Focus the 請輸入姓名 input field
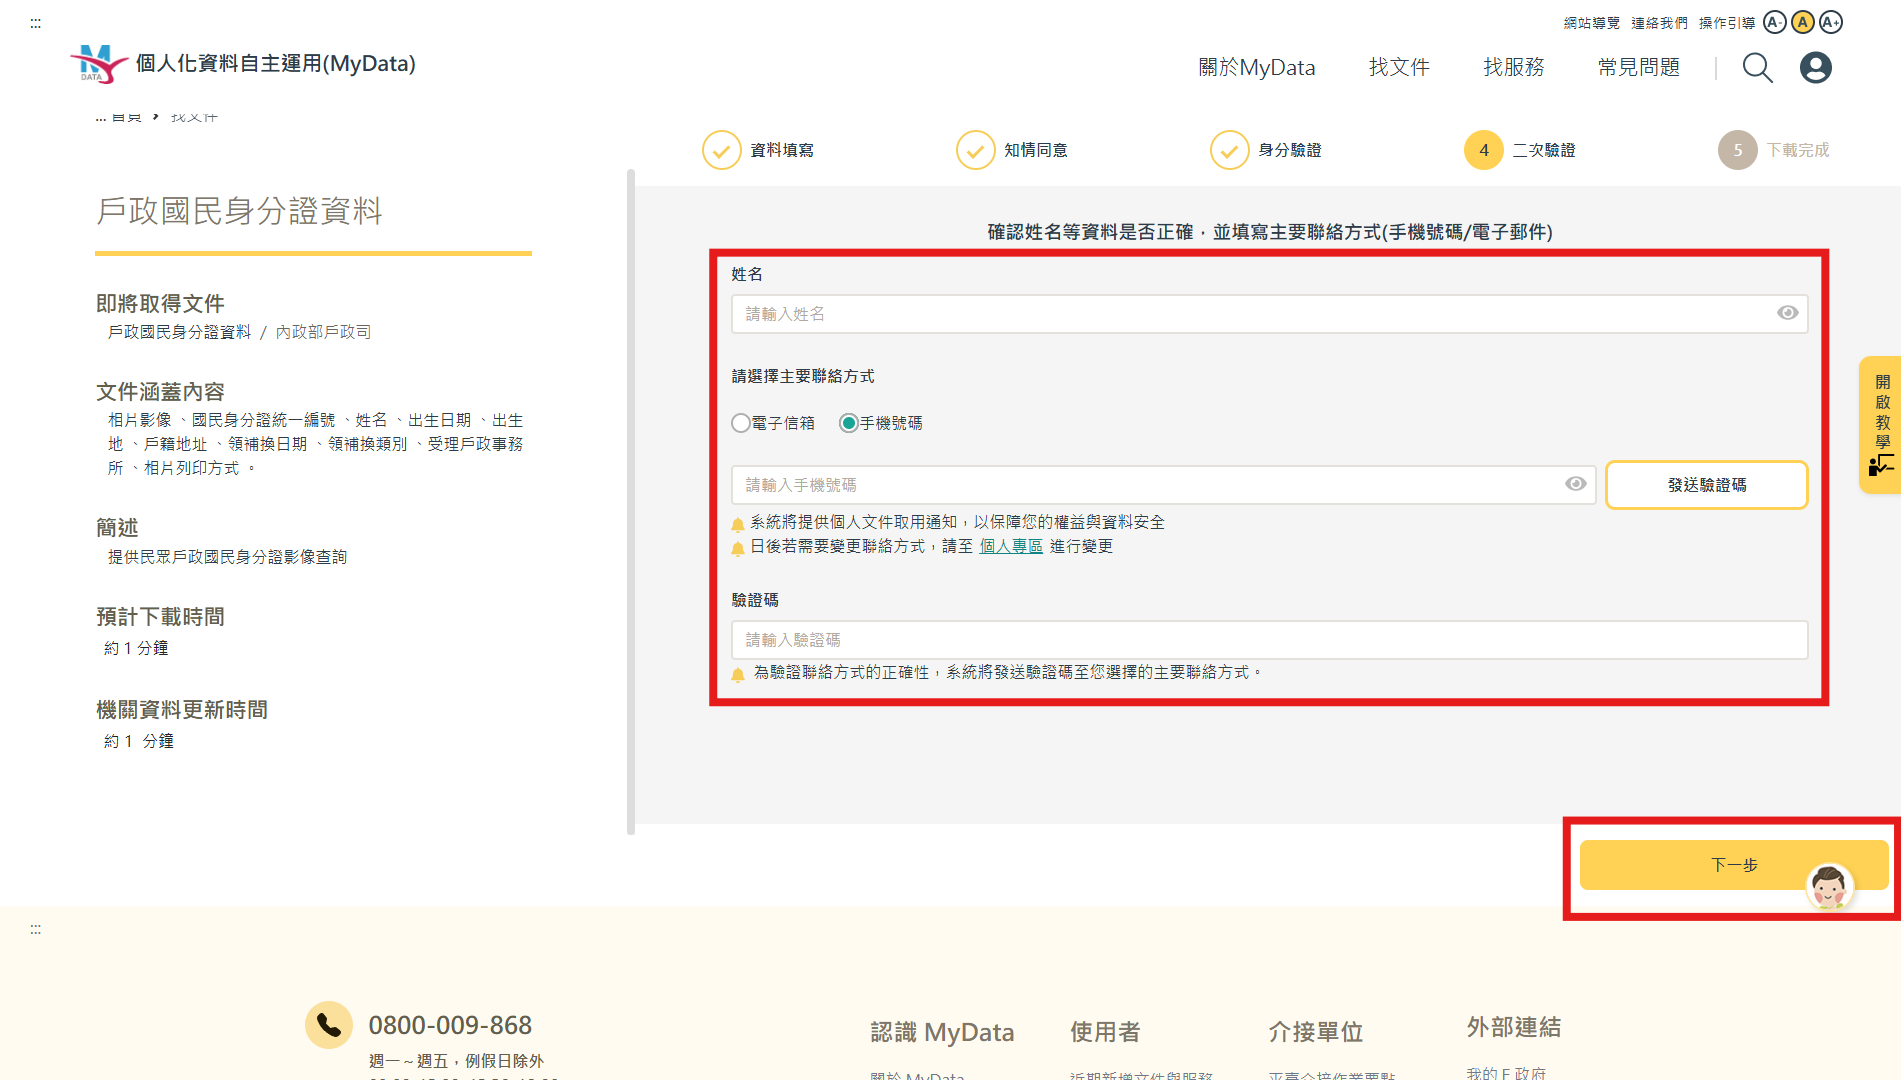1901x1080 pixels. pos(1269,314)
